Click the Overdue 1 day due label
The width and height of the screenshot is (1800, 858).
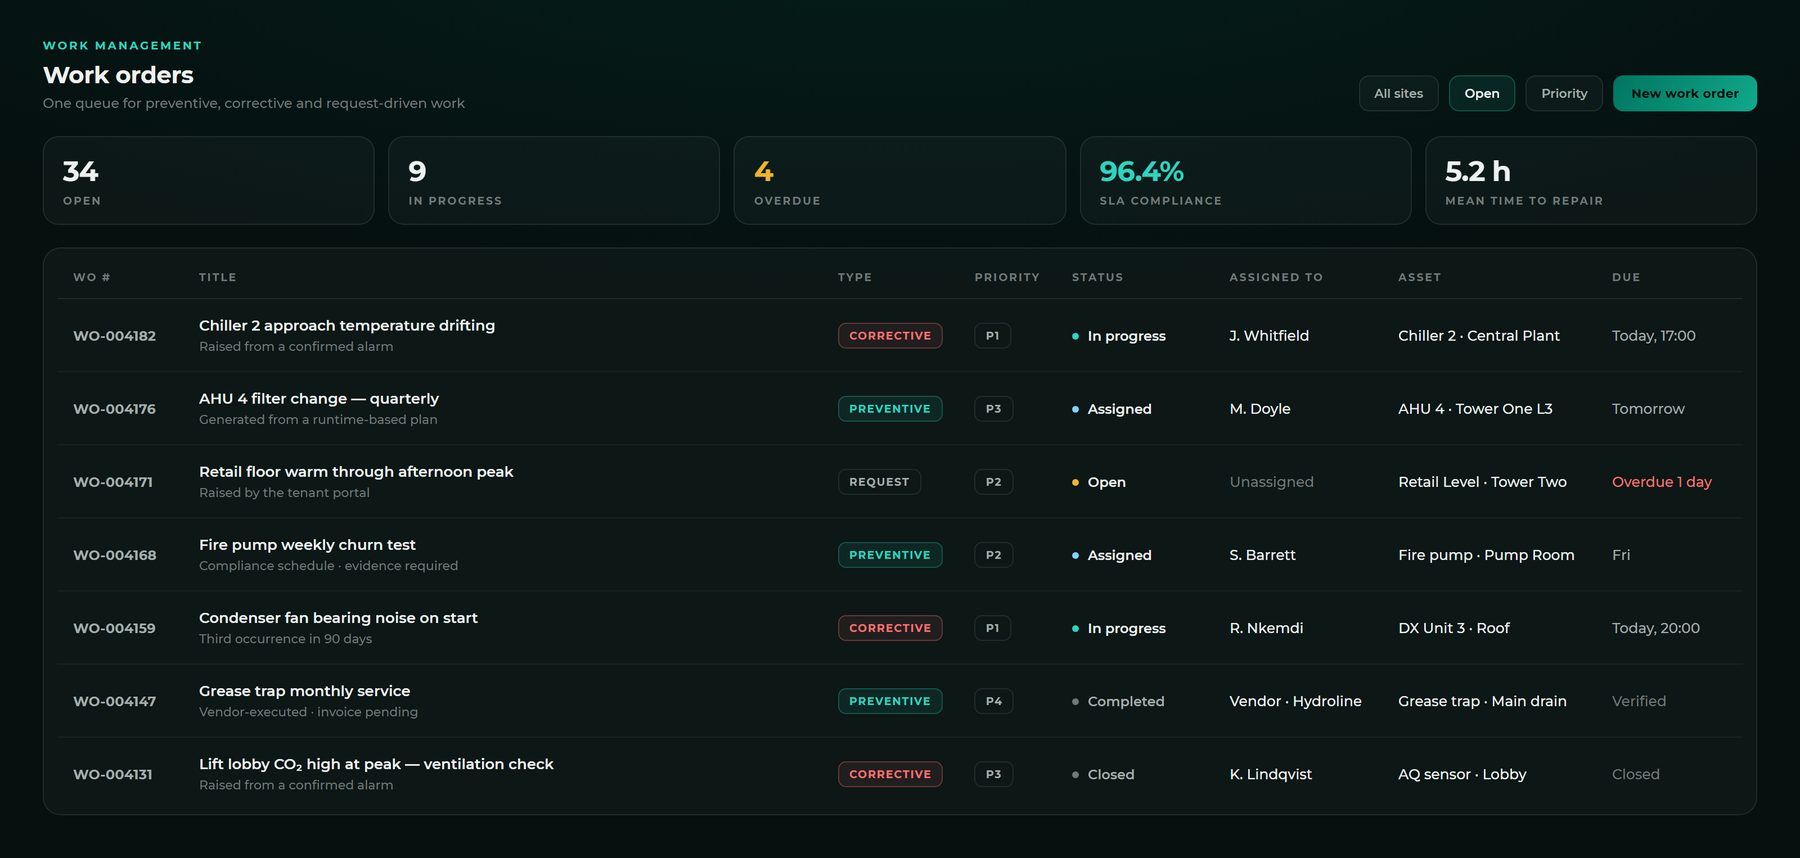click(x=1662, y=482)
